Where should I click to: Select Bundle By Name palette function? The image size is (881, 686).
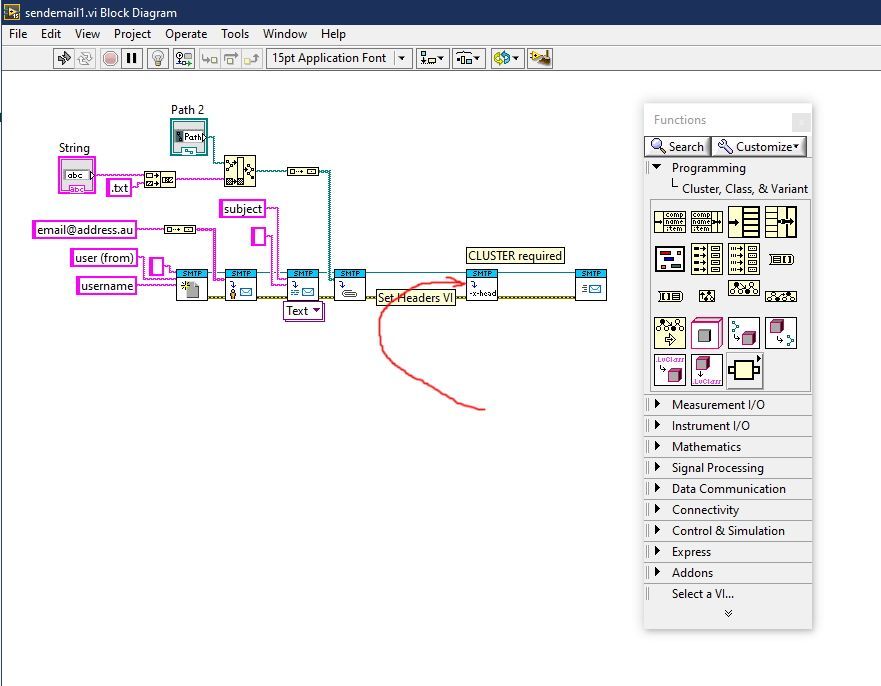(707, 222)
